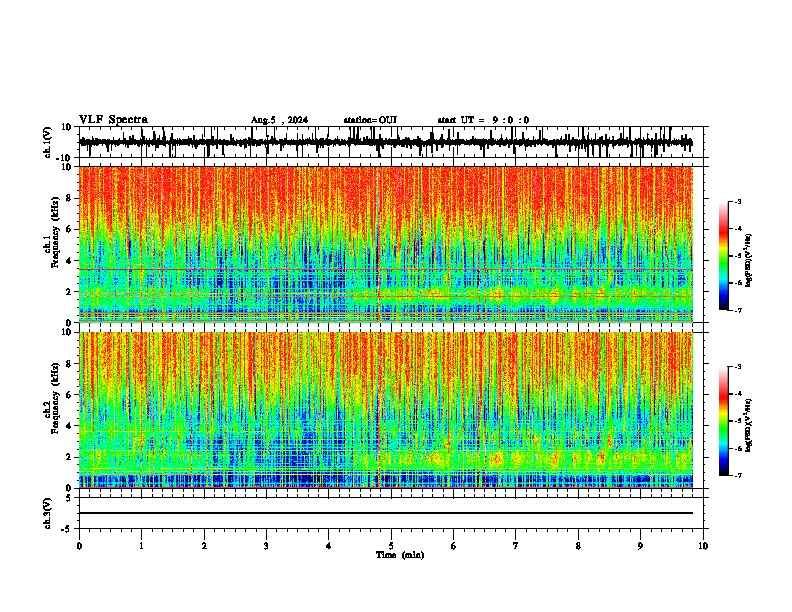Click the "VLF Spectra" title text

[x=113, y=120]
